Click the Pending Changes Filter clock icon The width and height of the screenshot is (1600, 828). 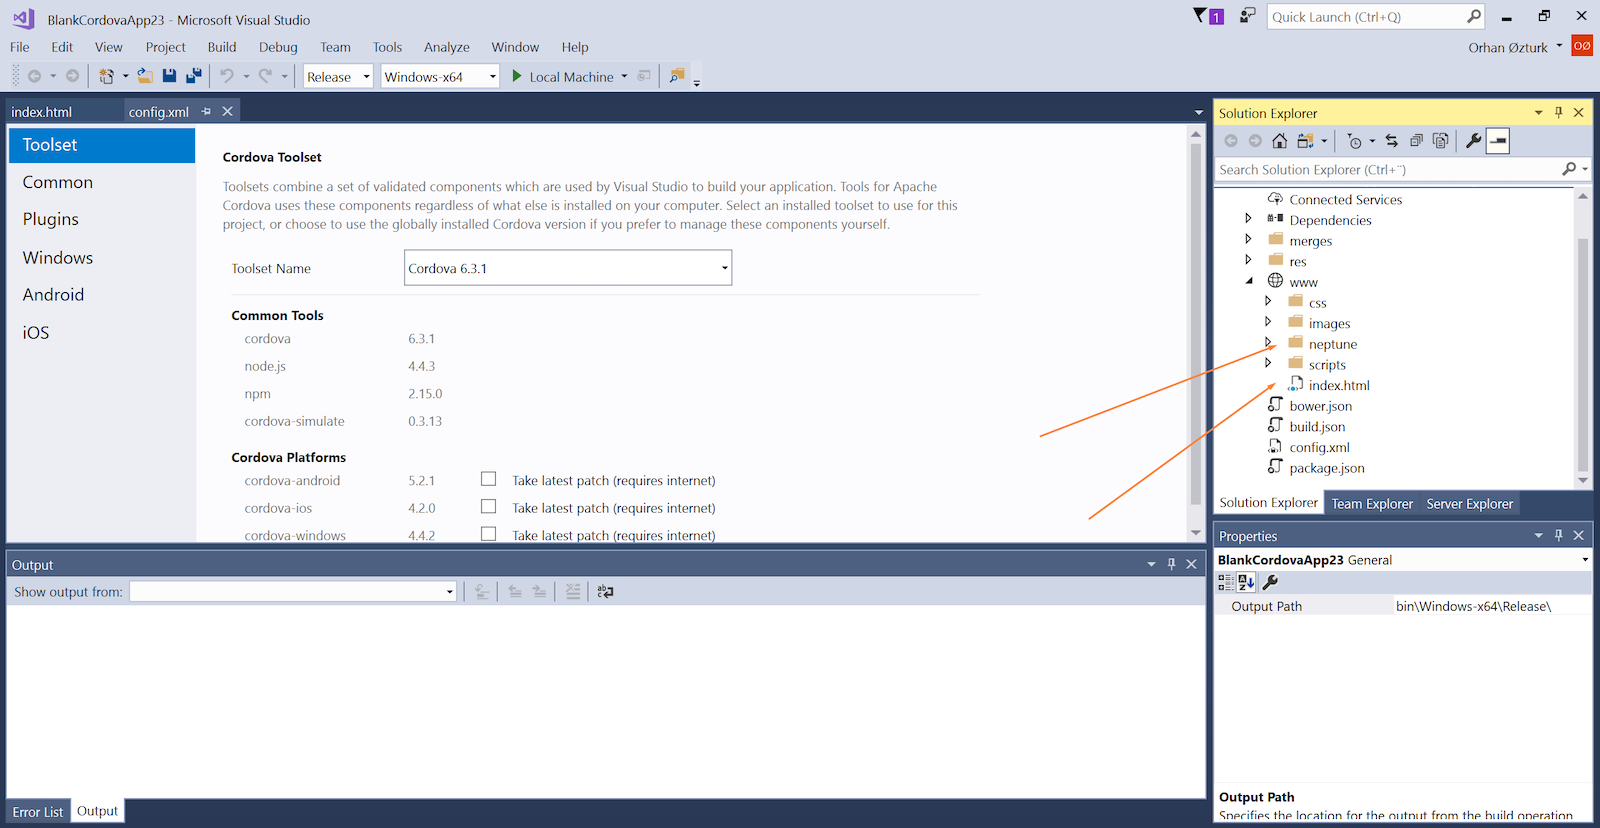pos(1354,141)
